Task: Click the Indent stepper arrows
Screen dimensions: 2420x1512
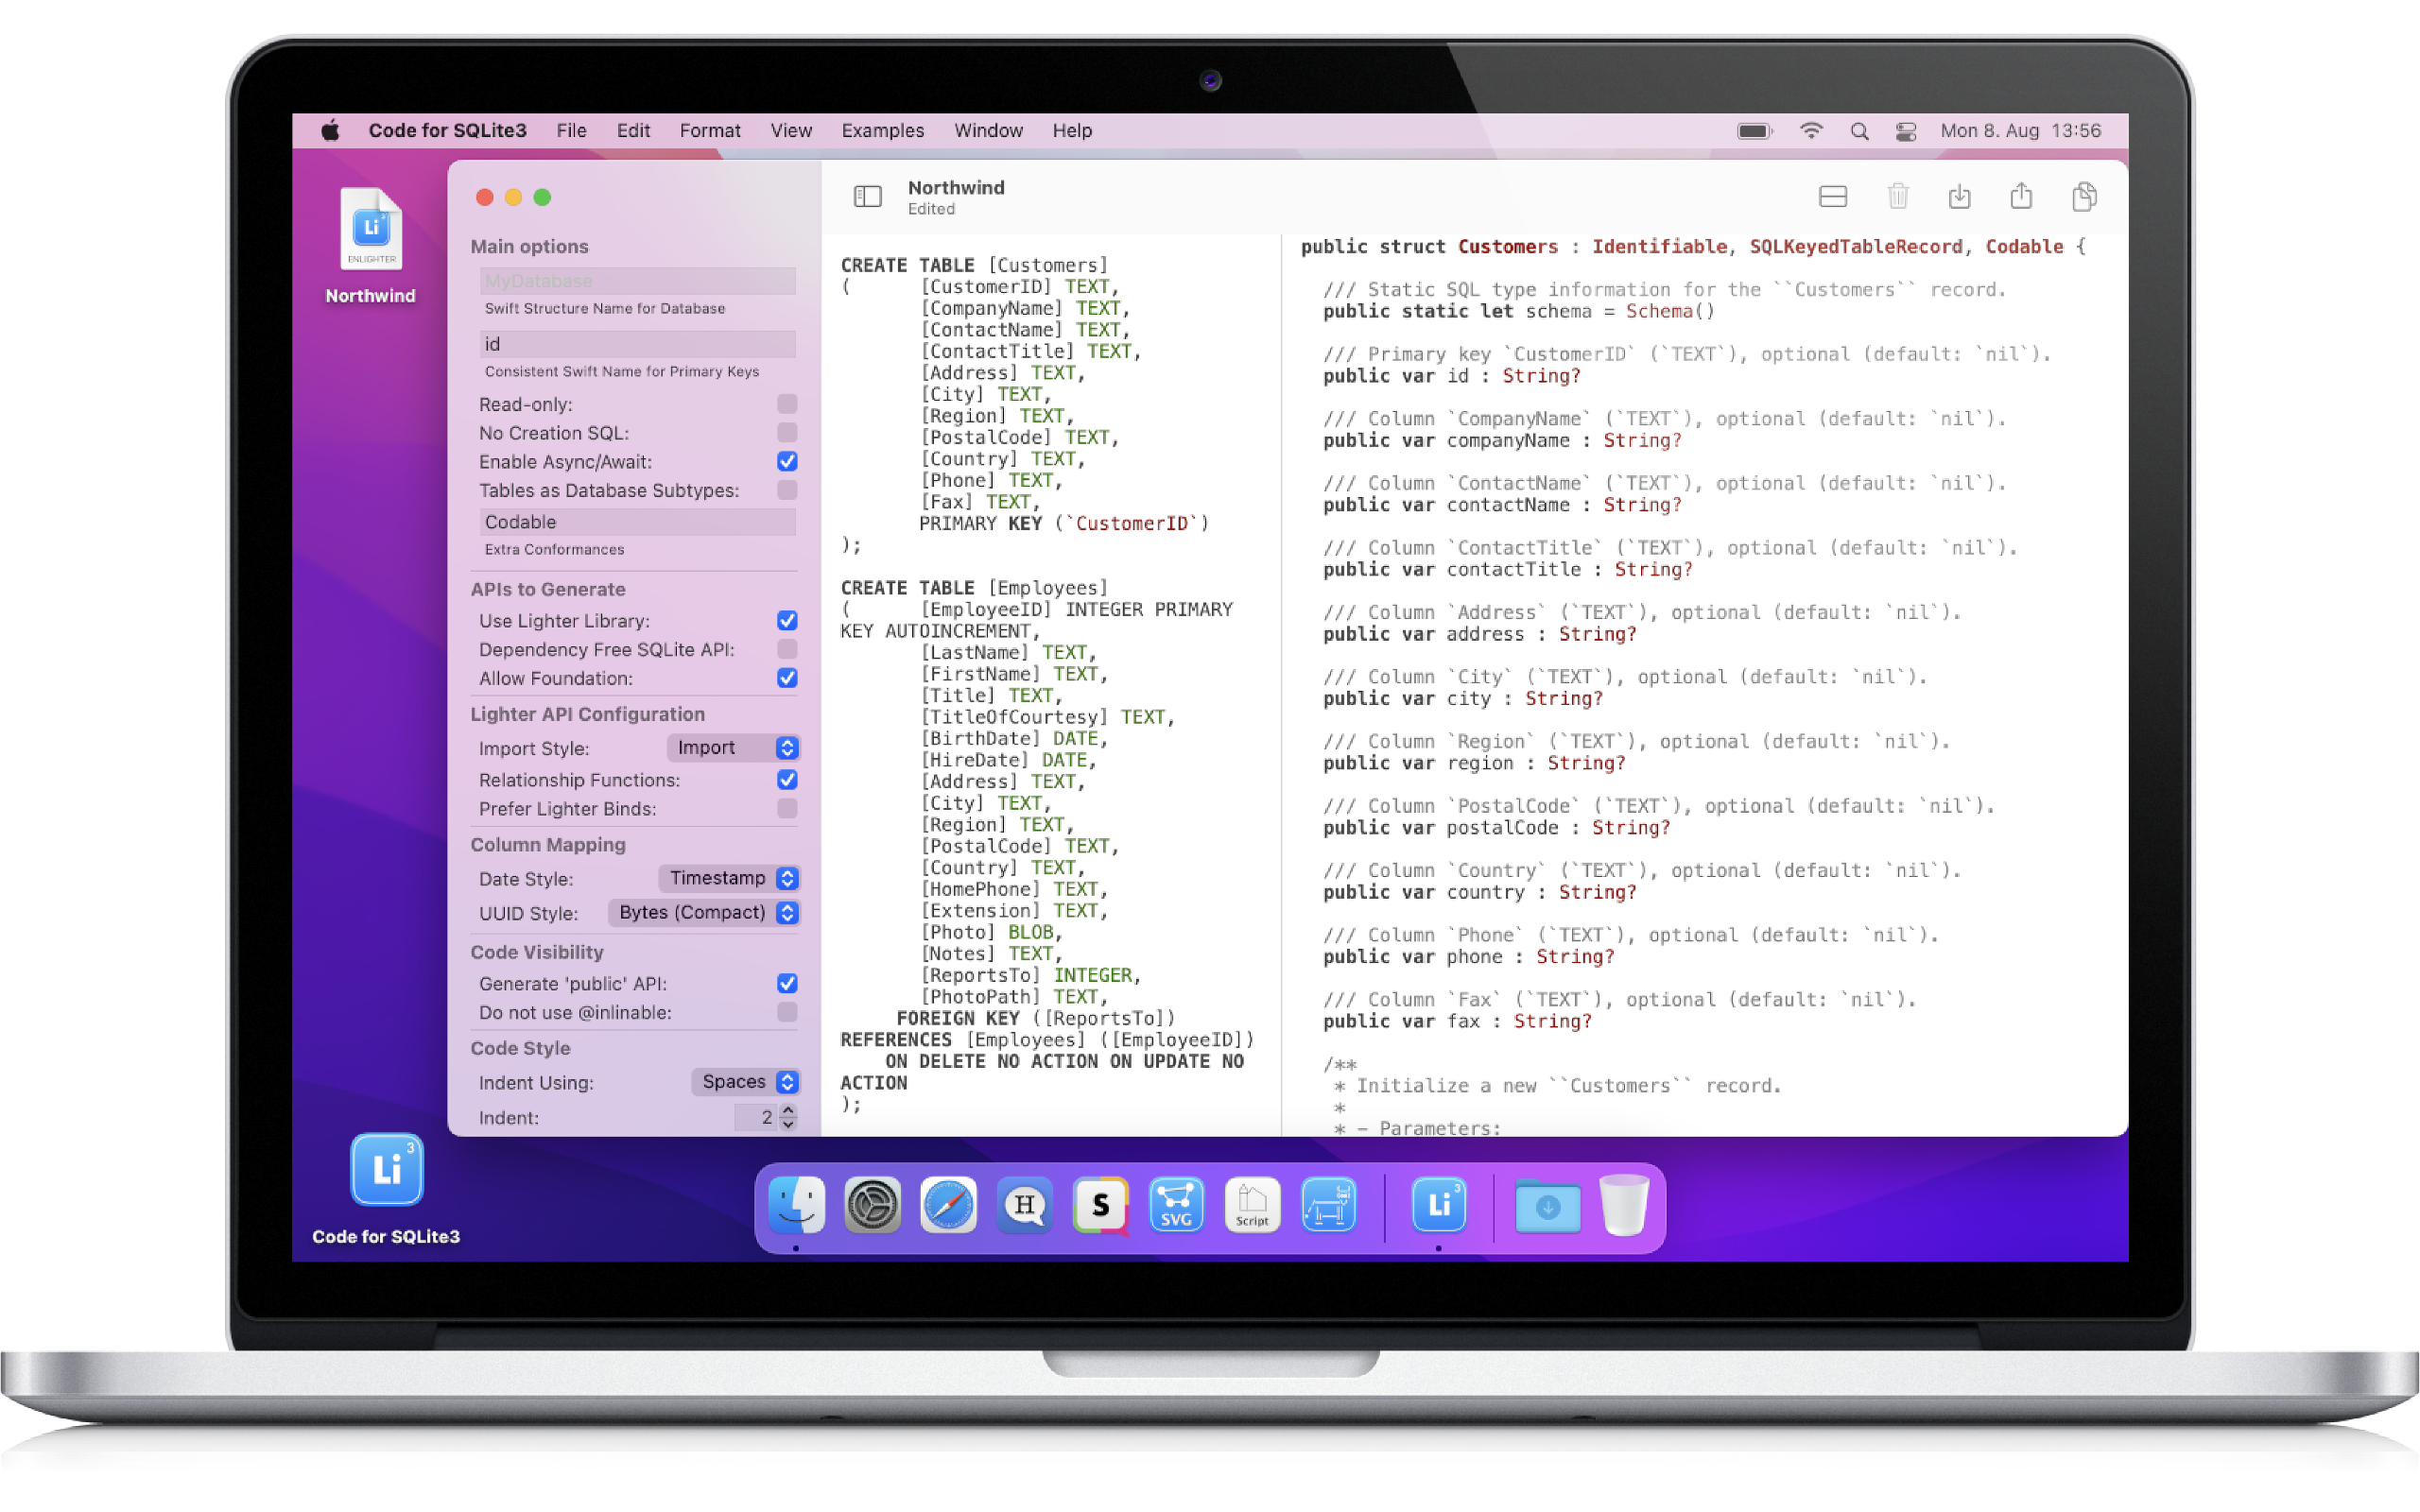Action: pos(788,1117)
